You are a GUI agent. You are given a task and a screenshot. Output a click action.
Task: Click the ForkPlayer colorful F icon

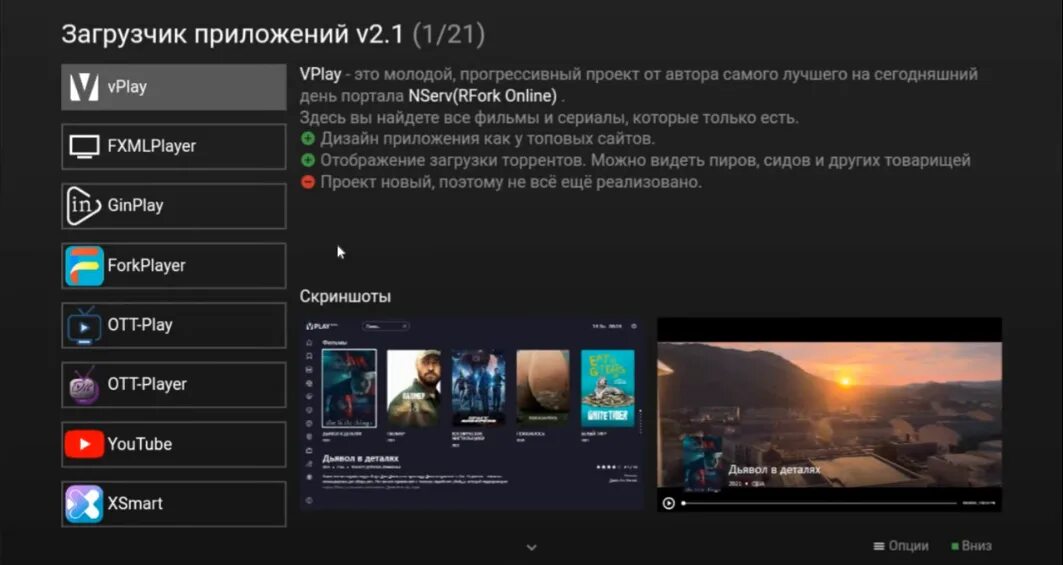[x=84, y=265]
